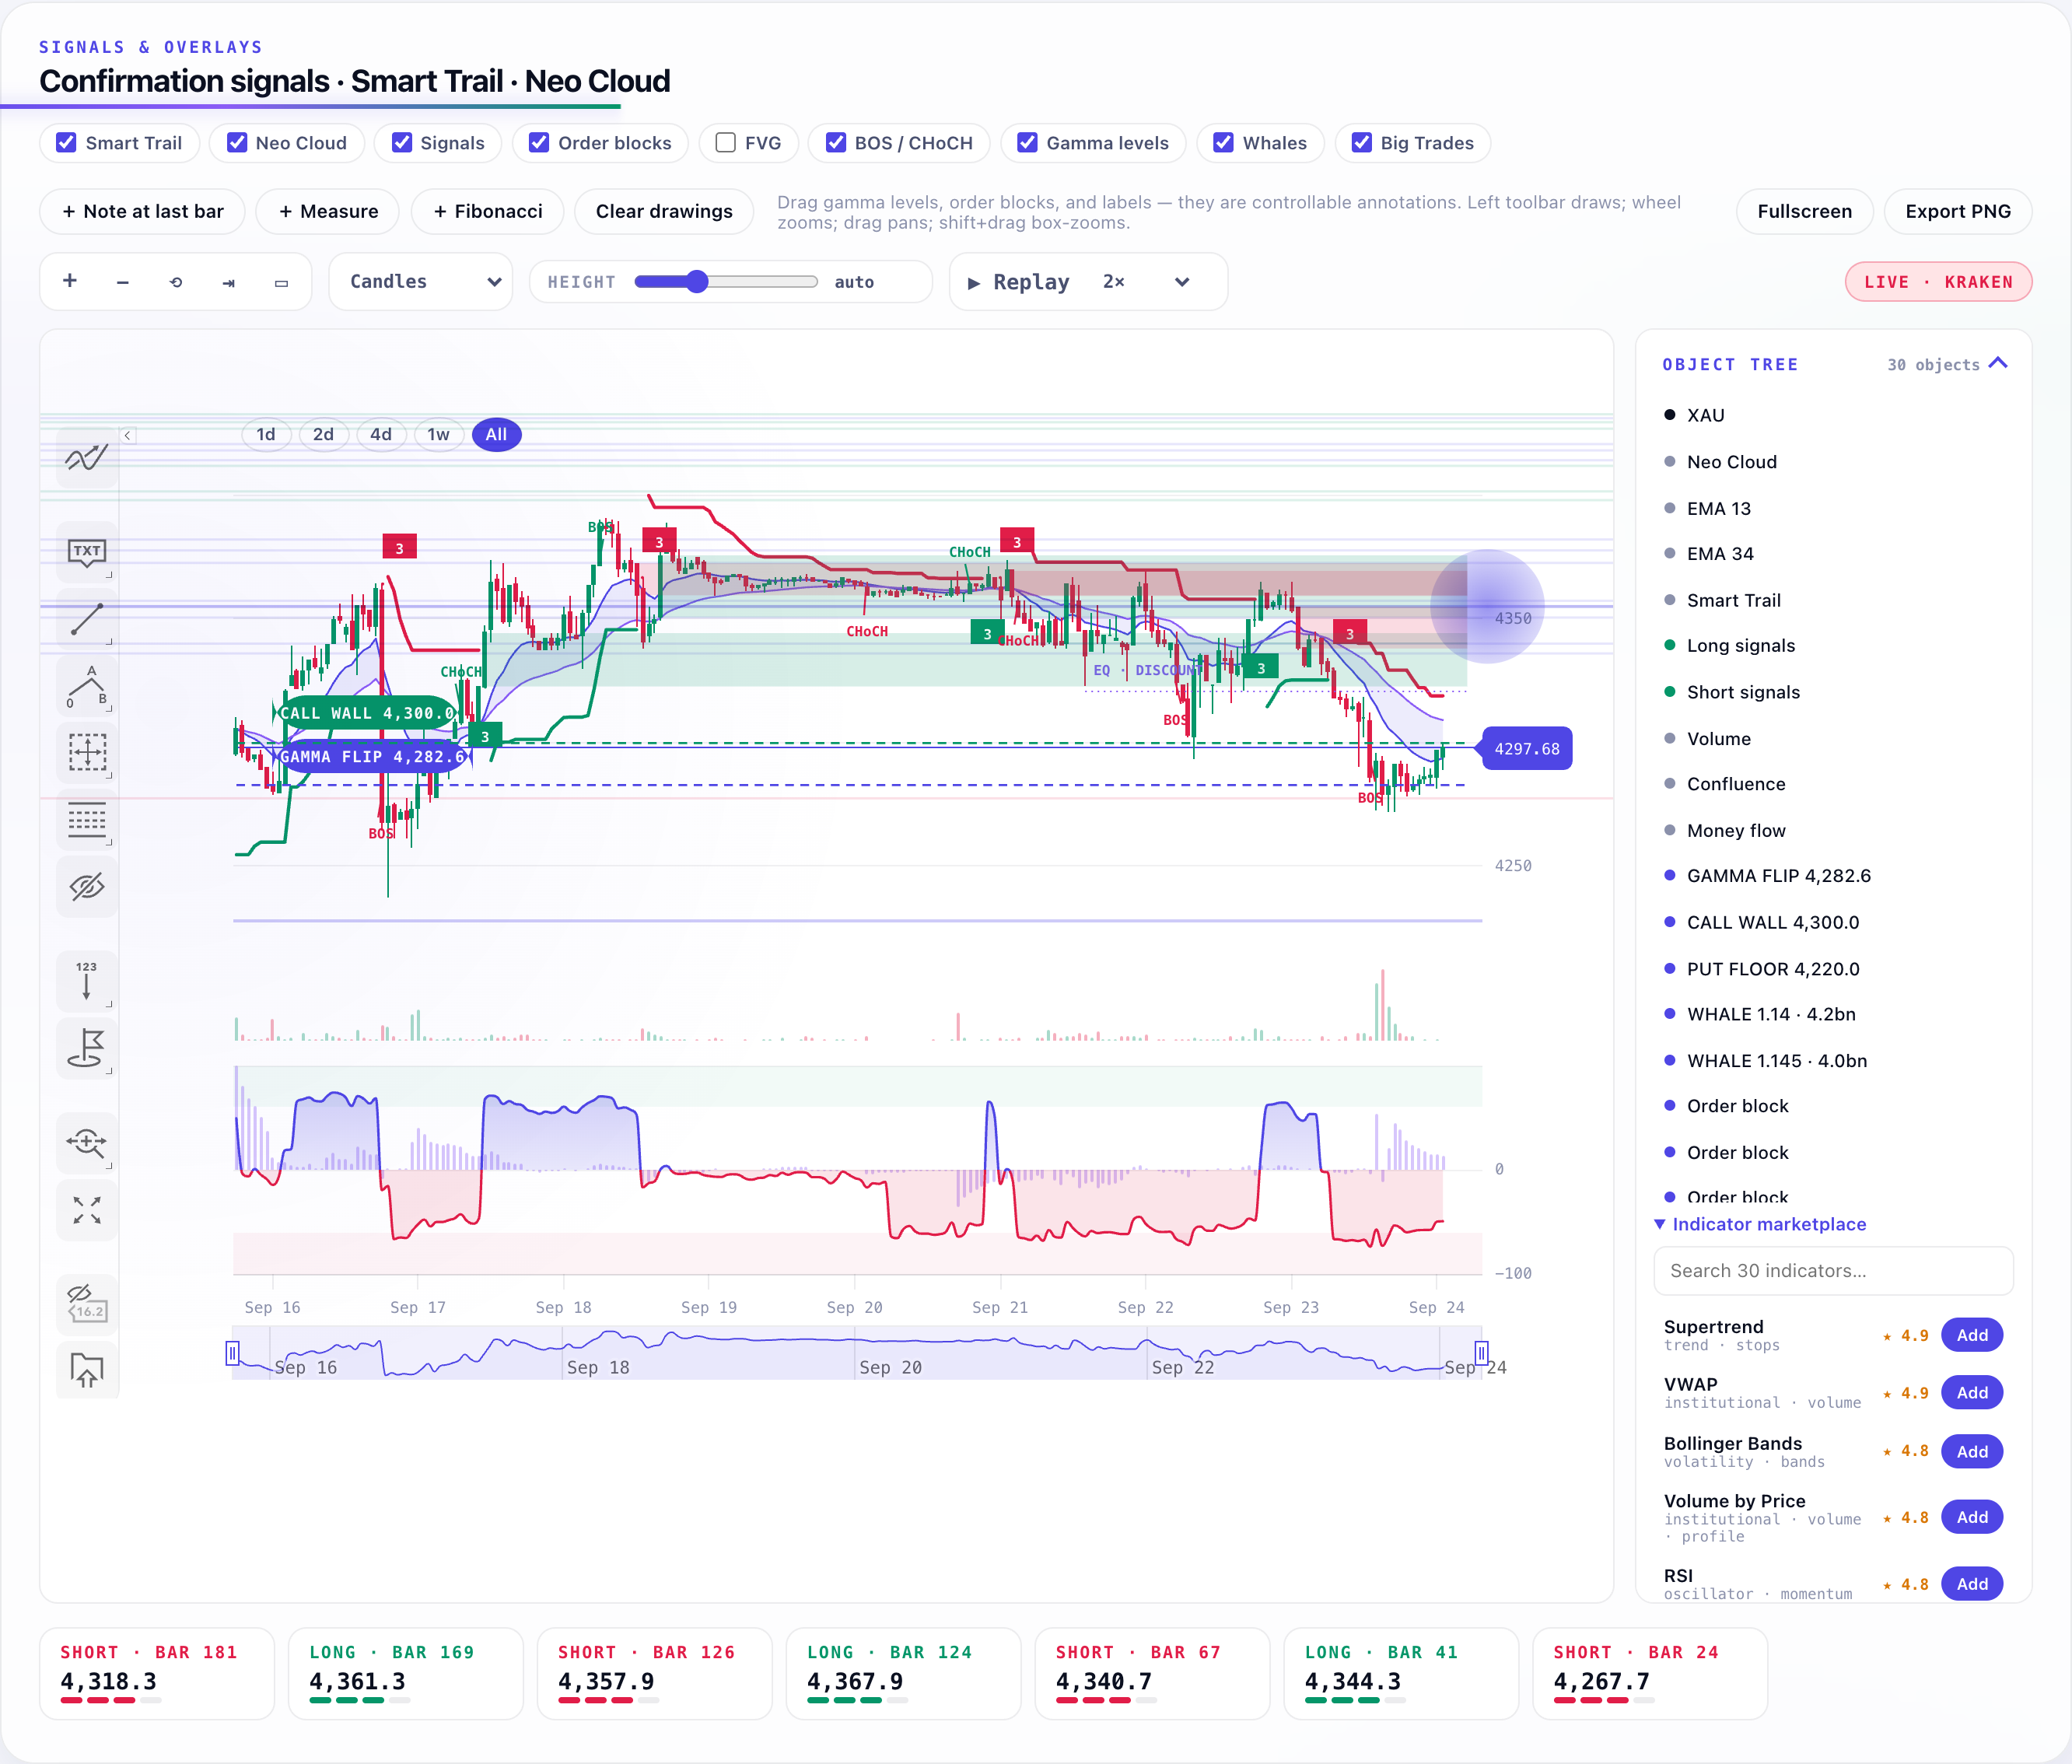Click the rectangle box-zoom toolbar icon
2072x1764 pixels.
tap(282, 281)
